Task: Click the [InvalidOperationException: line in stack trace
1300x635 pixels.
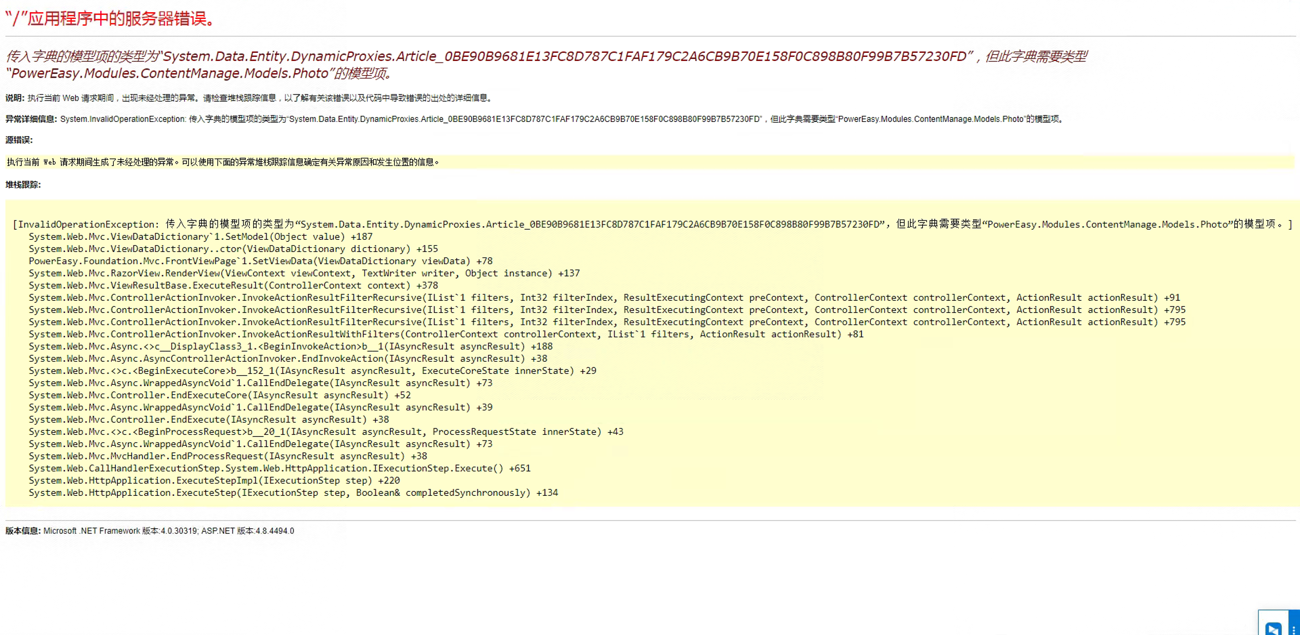Action: tap(652, 225)
